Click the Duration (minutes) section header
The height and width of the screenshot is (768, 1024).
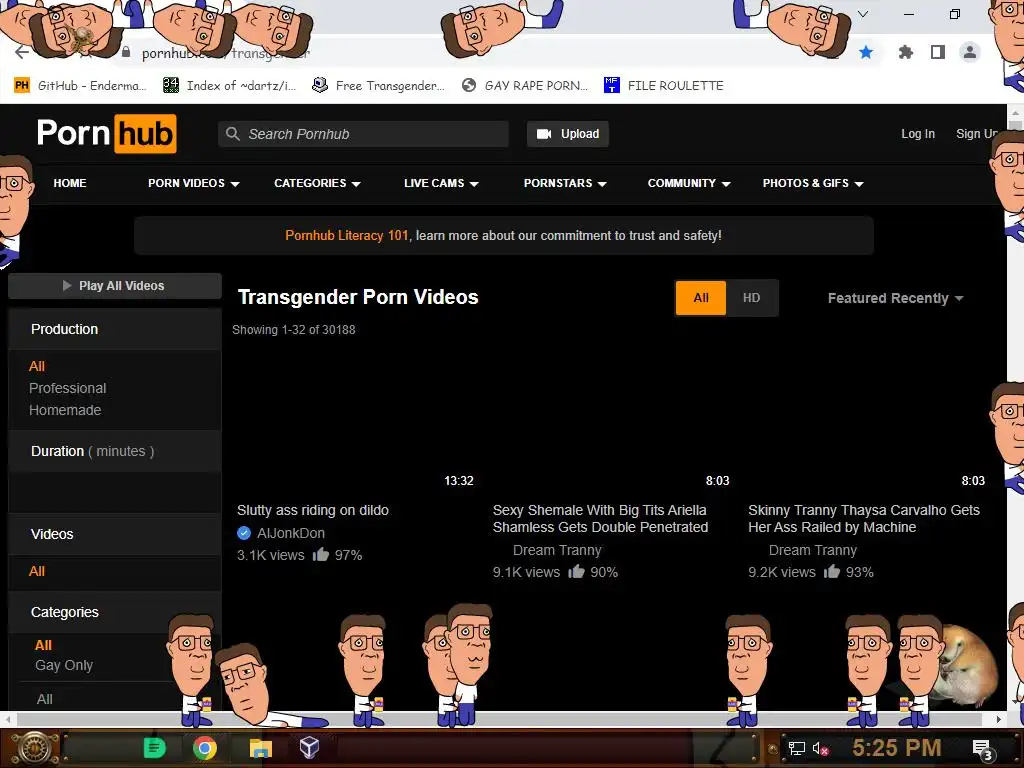point(115,451)
